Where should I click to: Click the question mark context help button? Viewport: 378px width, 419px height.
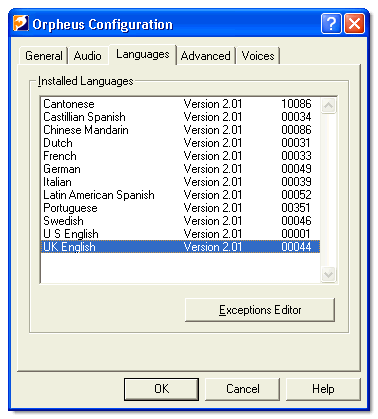click(331, 24)
